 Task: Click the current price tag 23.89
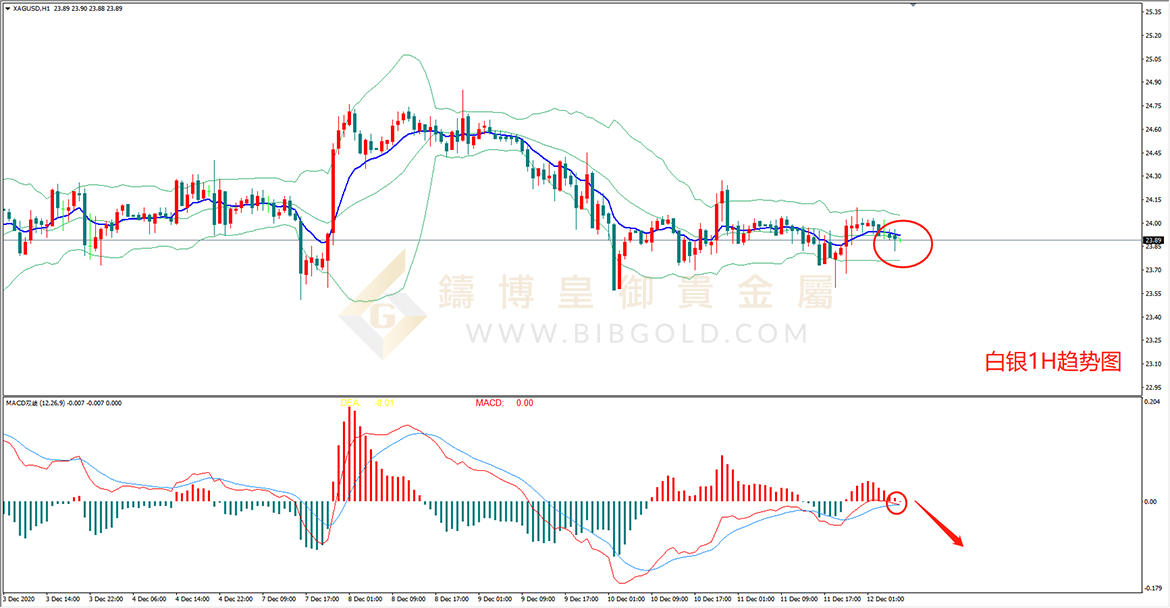(x=1153, y=240)
